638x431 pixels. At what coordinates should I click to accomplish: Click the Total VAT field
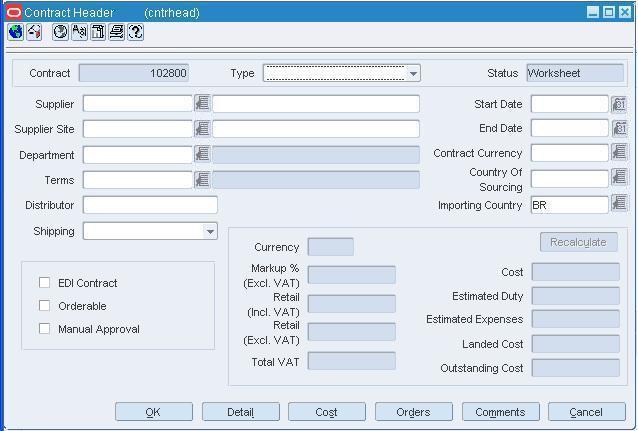pos(352,361)
